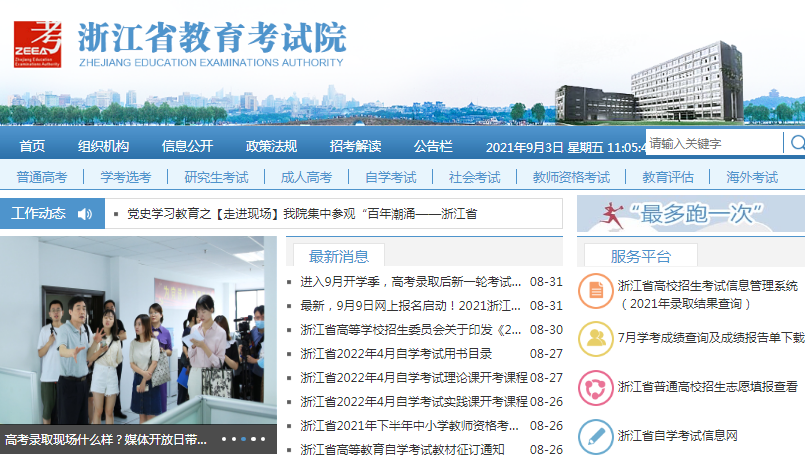
Task: Click the pink circular icon for 志愿填报查看
Action: point(596,387)
